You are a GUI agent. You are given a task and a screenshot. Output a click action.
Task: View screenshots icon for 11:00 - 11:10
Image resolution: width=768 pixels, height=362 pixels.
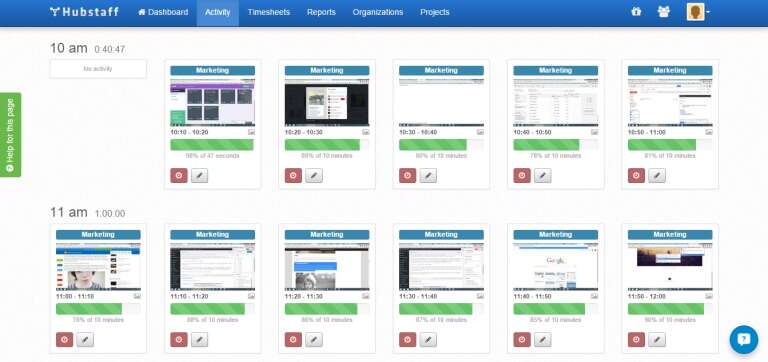tap(137, 296)
